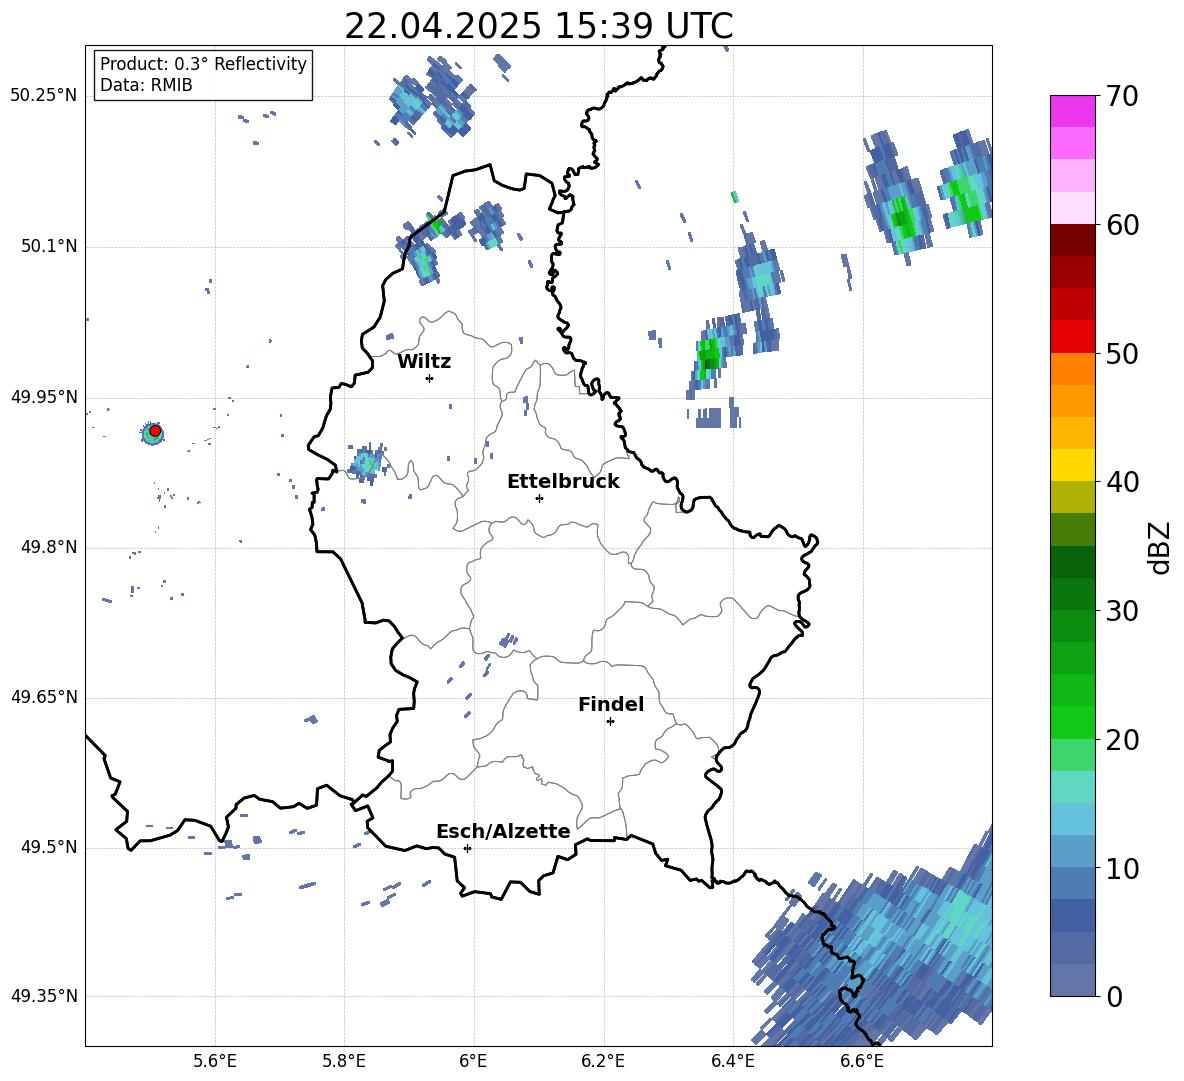
Task: Click the 49.8°N latitude tick label
Action: (48, 547)
